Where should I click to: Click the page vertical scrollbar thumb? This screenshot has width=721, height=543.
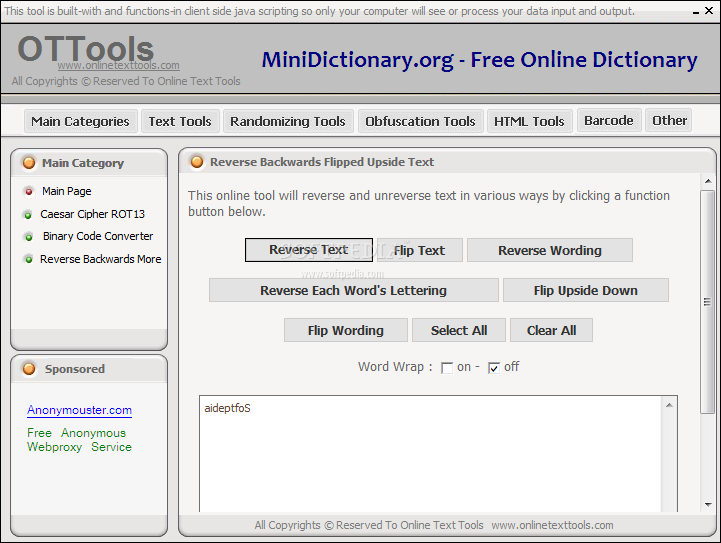[x=707, y=302]
